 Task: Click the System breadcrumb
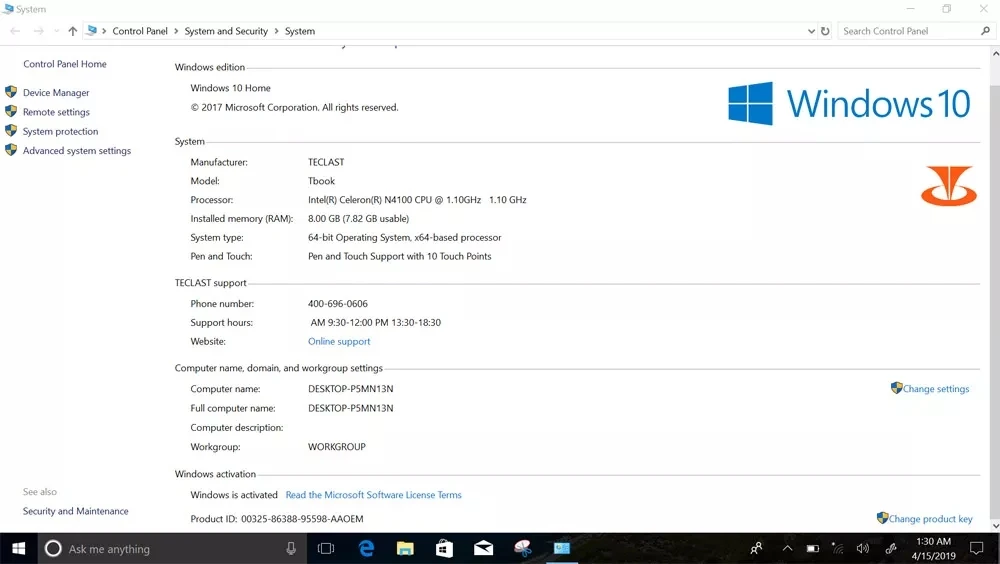tap(300, 31)
